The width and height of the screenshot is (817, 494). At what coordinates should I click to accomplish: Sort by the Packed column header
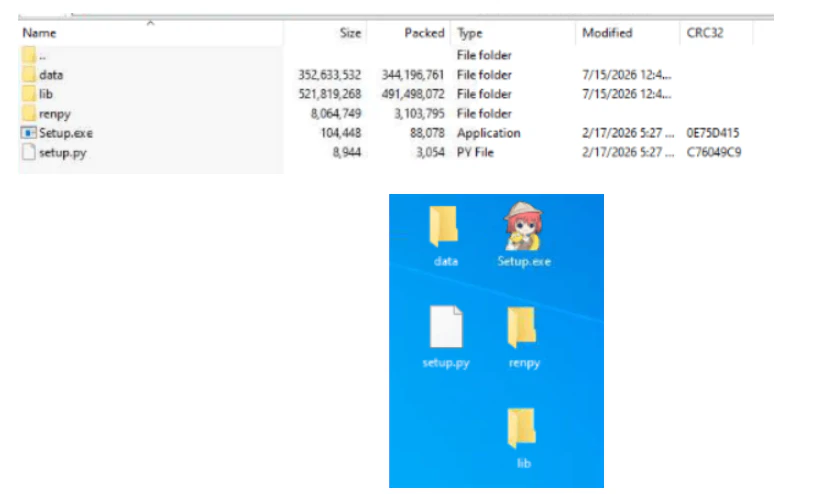(x=424, y=33)
